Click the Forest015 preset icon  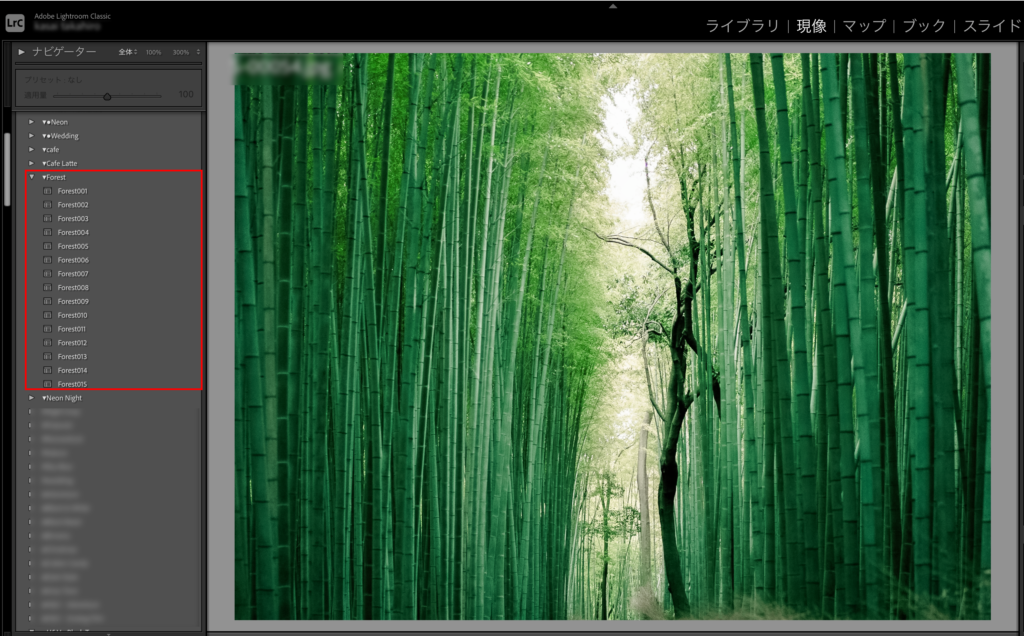pyautogui.click(x=47, y=384)
